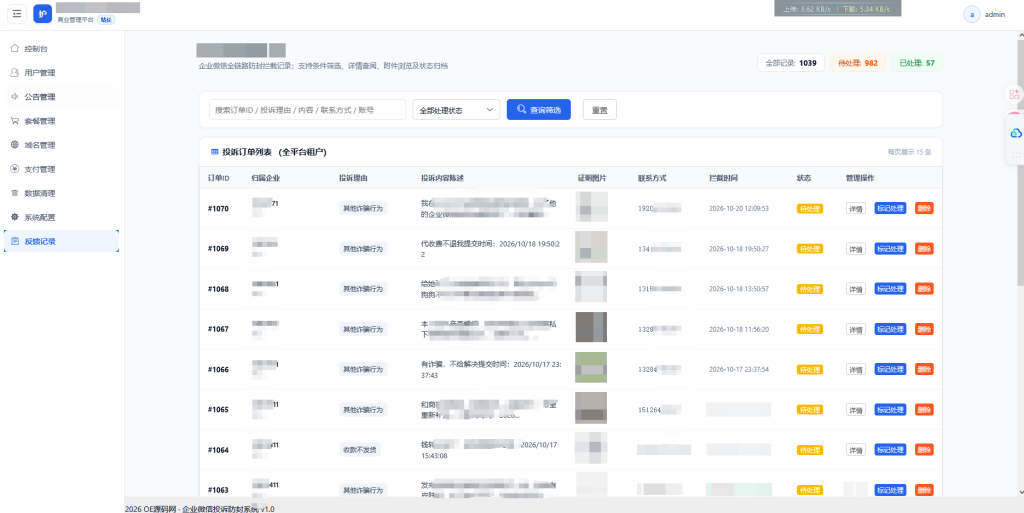Click the 控制台 home icon in sidebar
Viewport: 1024px width, 513px height.
tap(14, 48)
